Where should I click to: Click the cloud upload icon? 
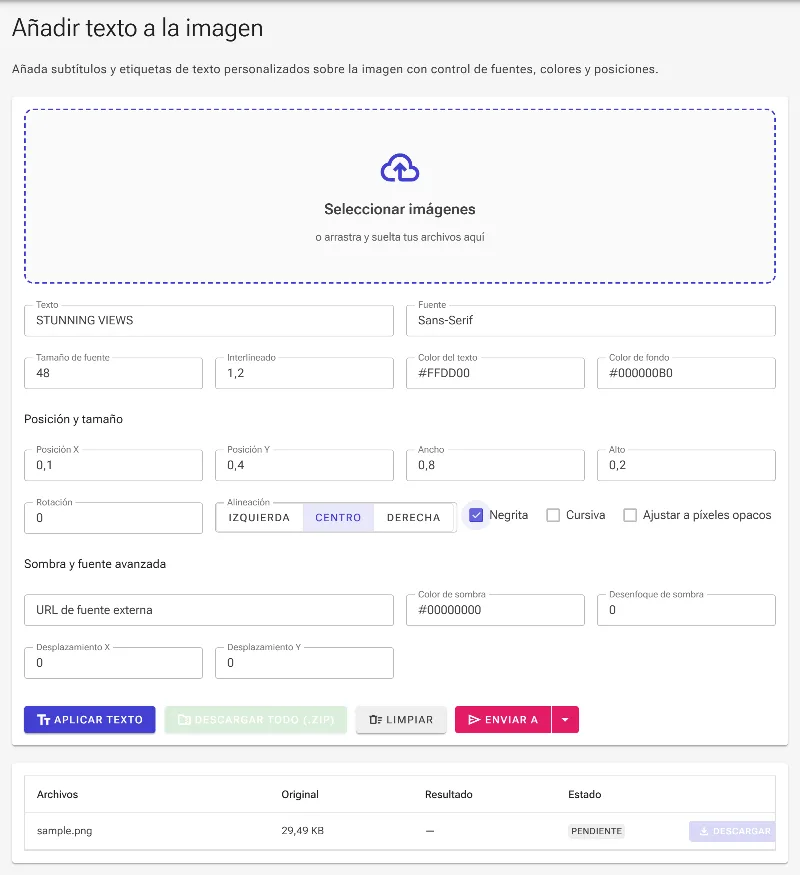pyautogui.click(x=399, y=168)
